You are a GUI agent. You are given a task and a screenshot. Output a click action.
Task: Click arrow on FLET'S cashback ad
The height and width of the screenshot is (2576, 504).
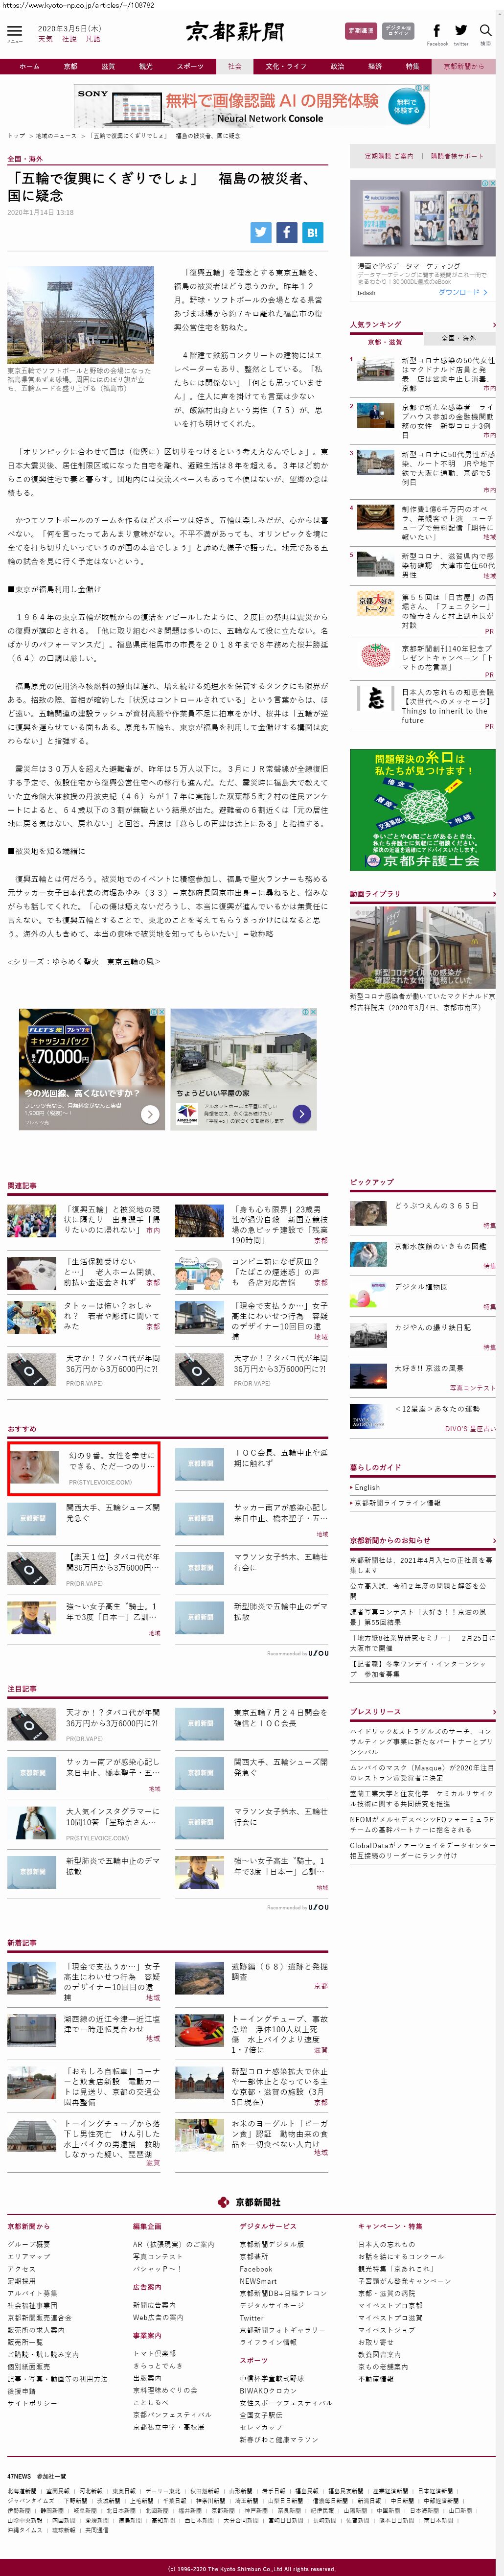[x=150, y=1113]
